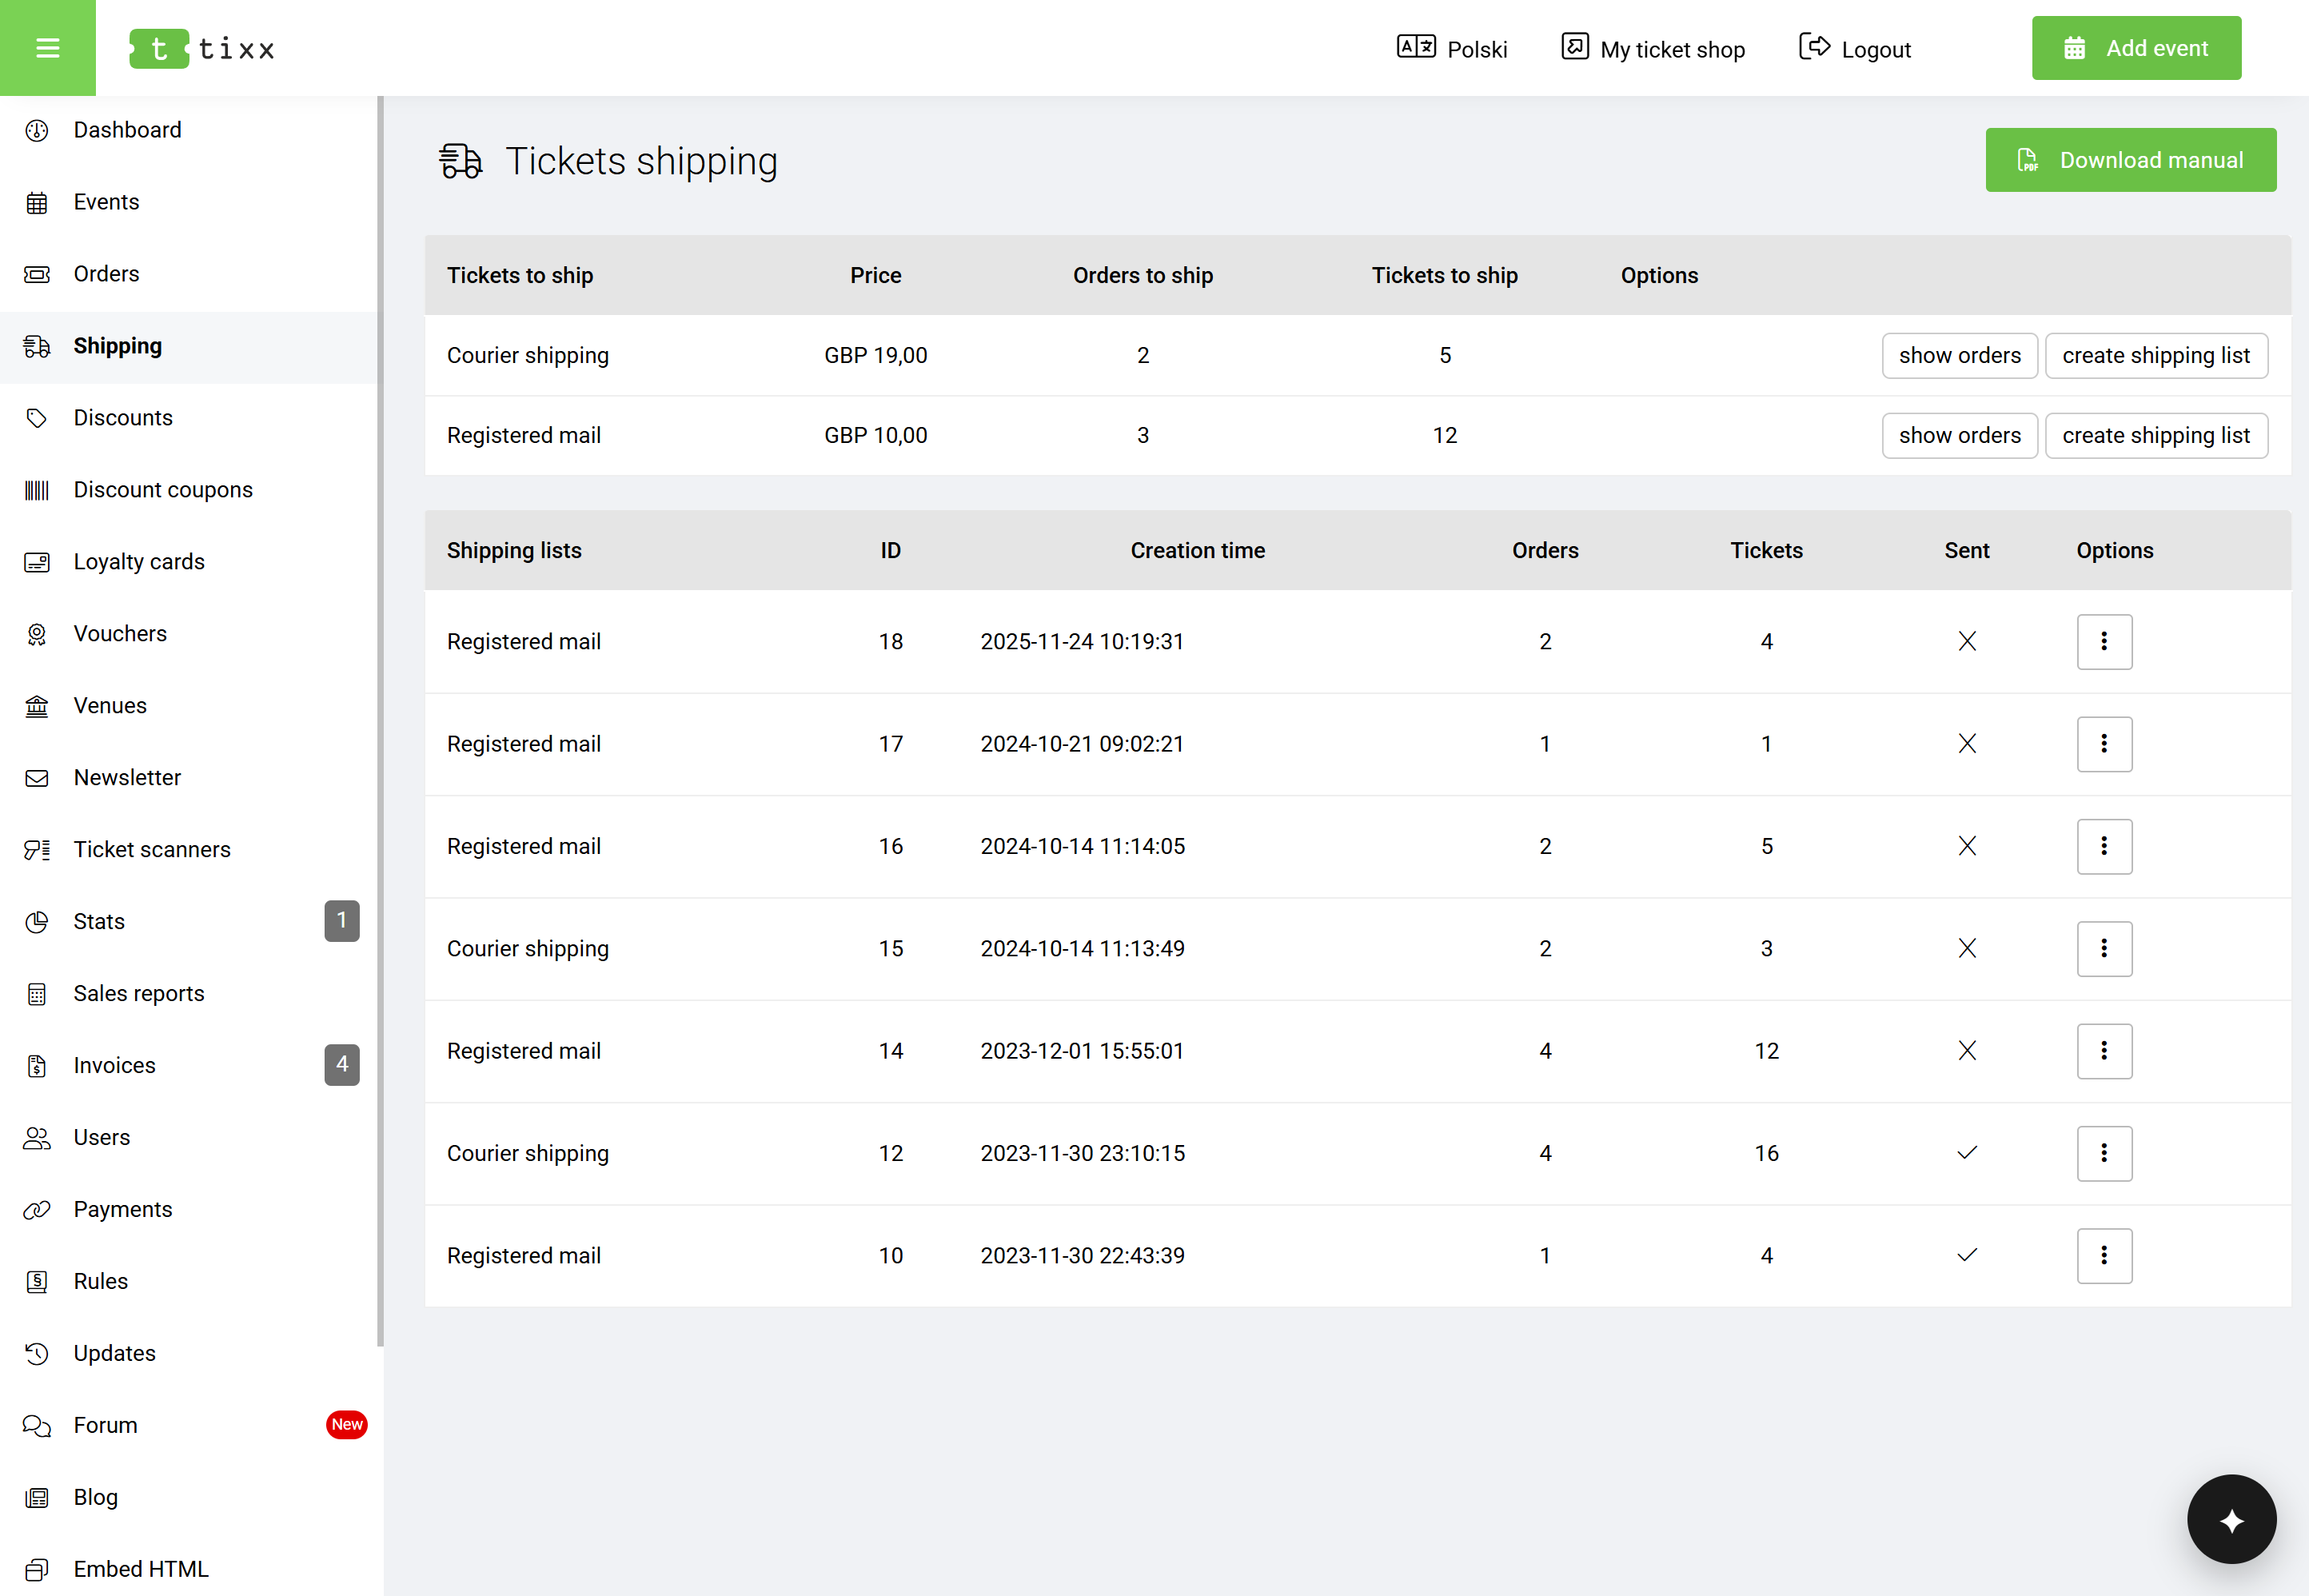Click the Ticket scanners icon
Screen dimensions: 2309x1596
click(37, 850)
